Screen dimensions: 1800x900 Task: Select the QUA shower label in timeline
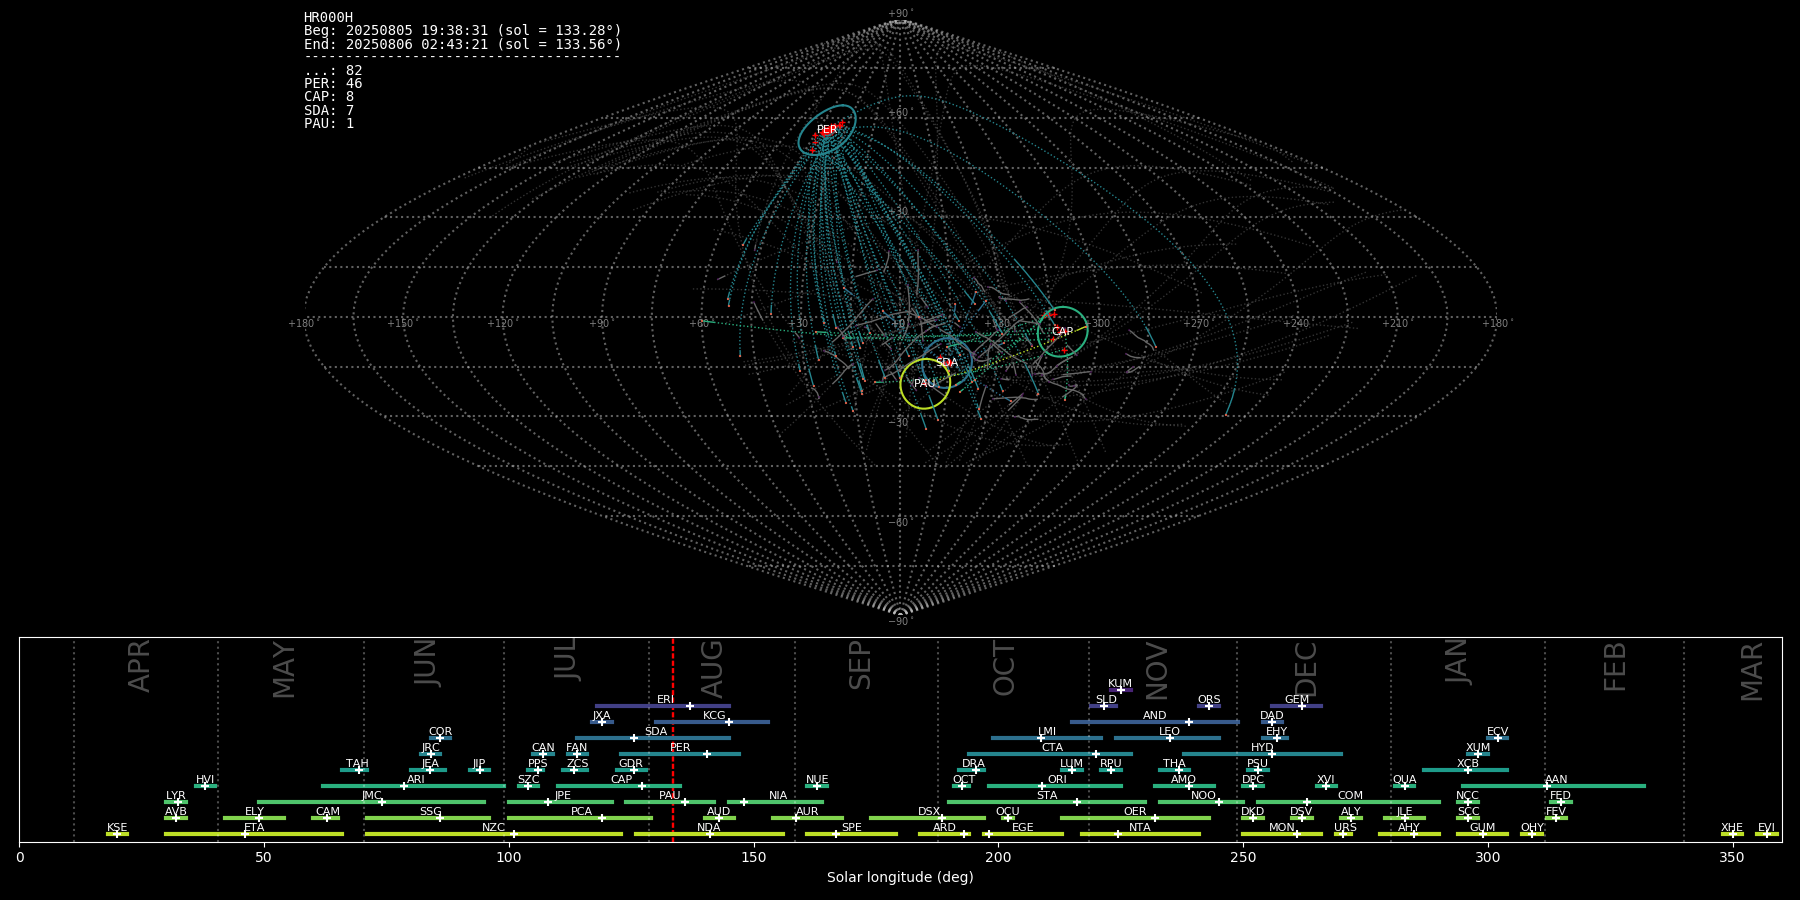pos(1405,780)
